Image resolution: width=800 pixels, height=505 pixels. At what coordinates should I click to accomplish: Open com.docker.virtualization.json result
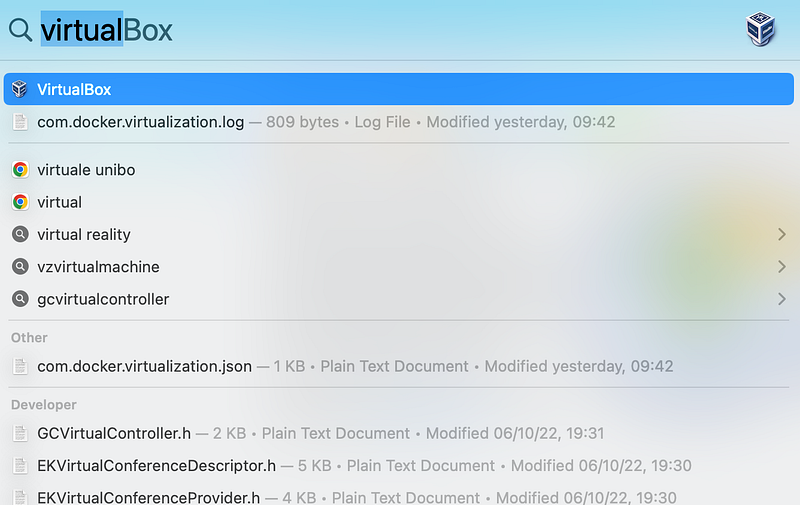pos(398,366)
